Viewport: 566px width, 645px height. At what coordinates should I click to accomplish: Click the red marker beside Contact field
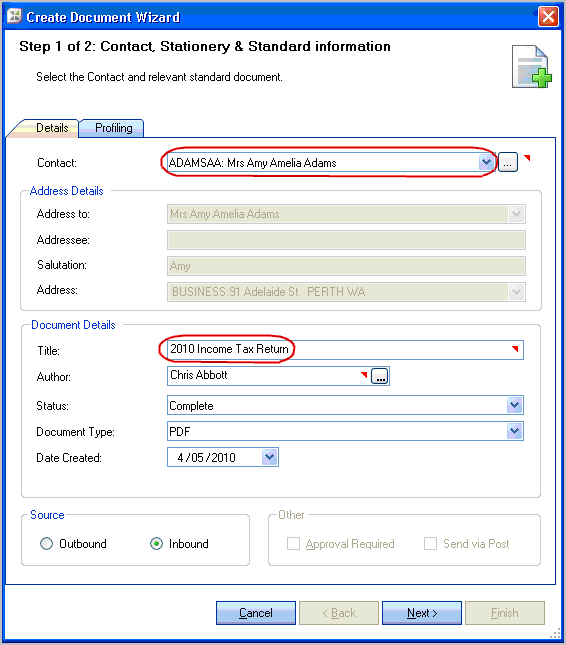527,158
